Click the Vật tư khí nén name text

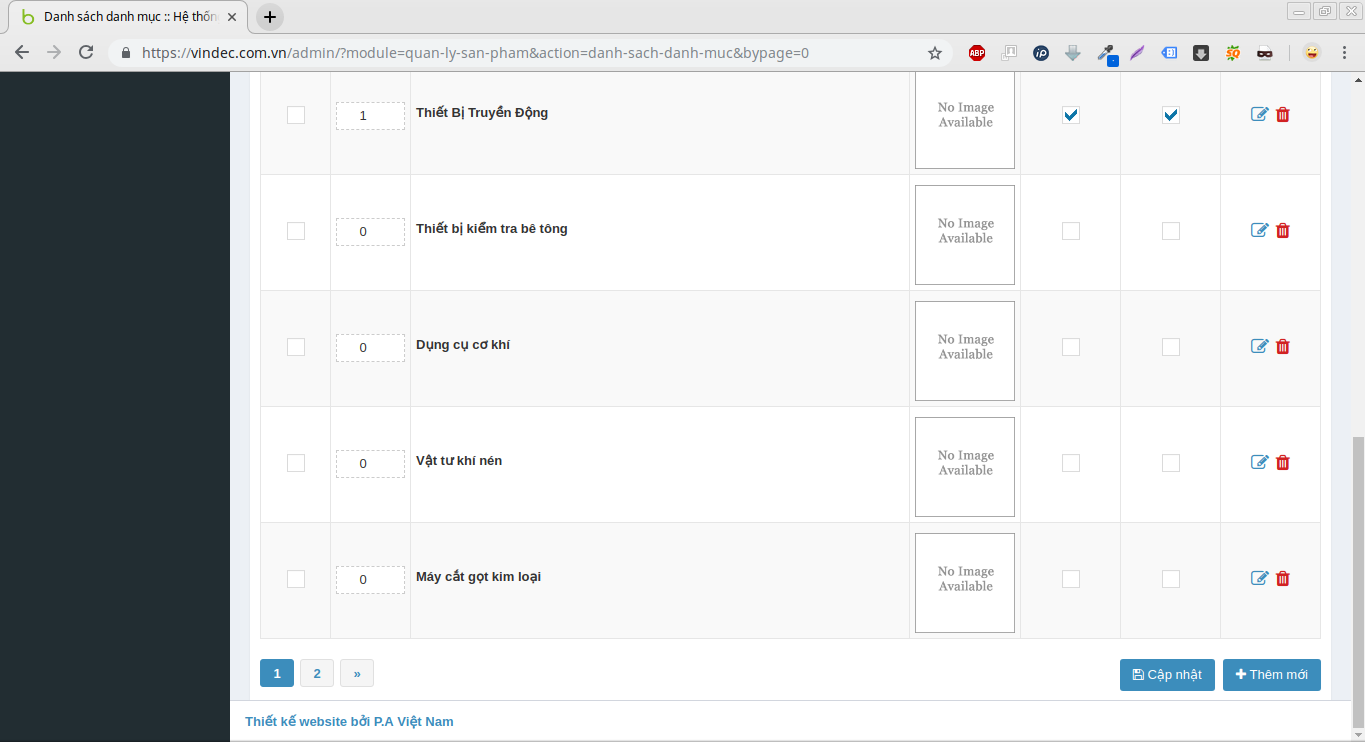point(459,461)
